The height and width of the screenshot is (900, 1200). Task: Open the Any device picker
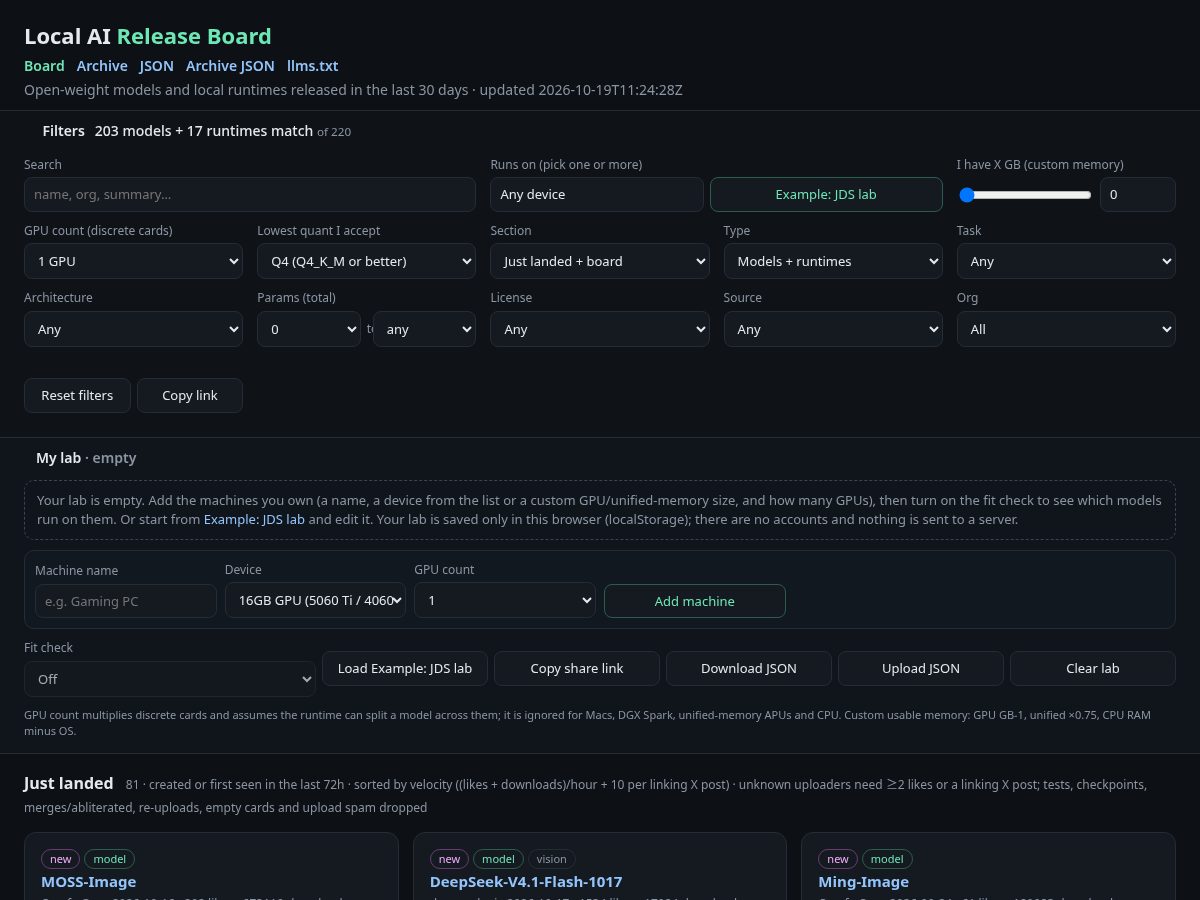[597, 194]
